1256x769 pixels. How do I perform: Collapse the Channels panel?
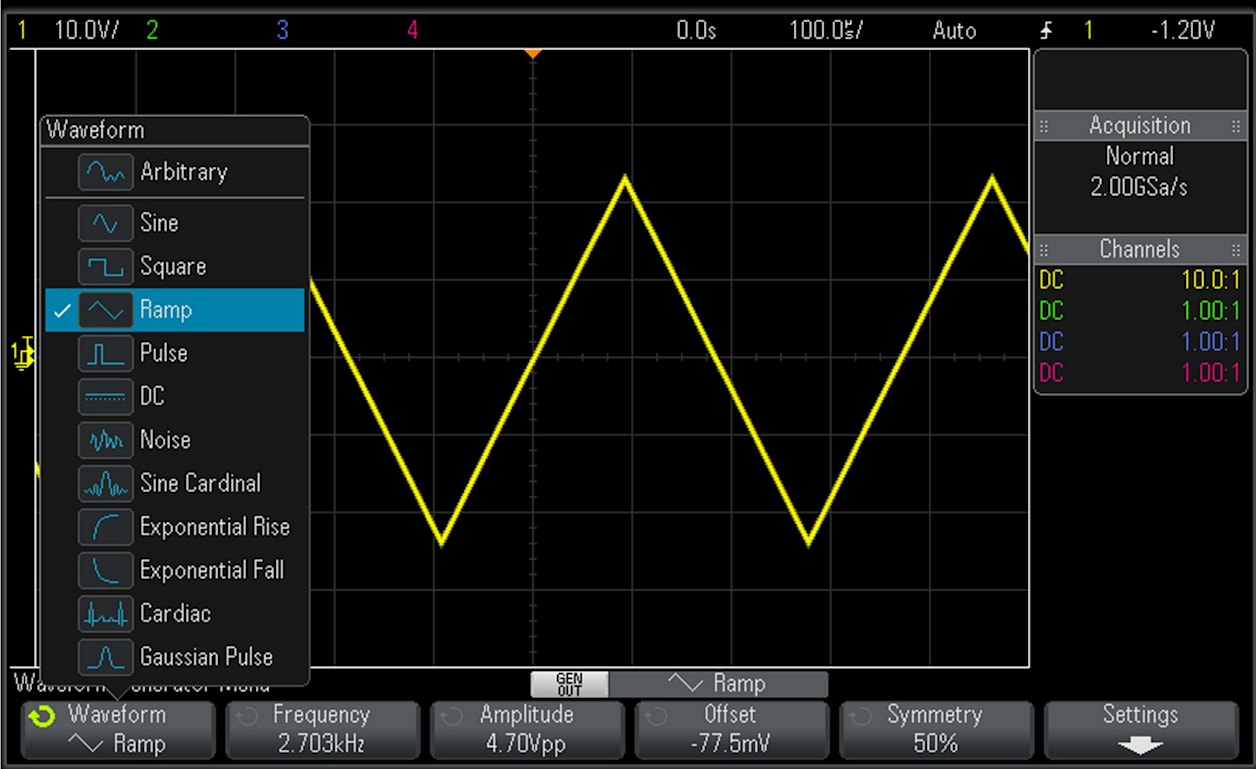tap(1140, 249)
